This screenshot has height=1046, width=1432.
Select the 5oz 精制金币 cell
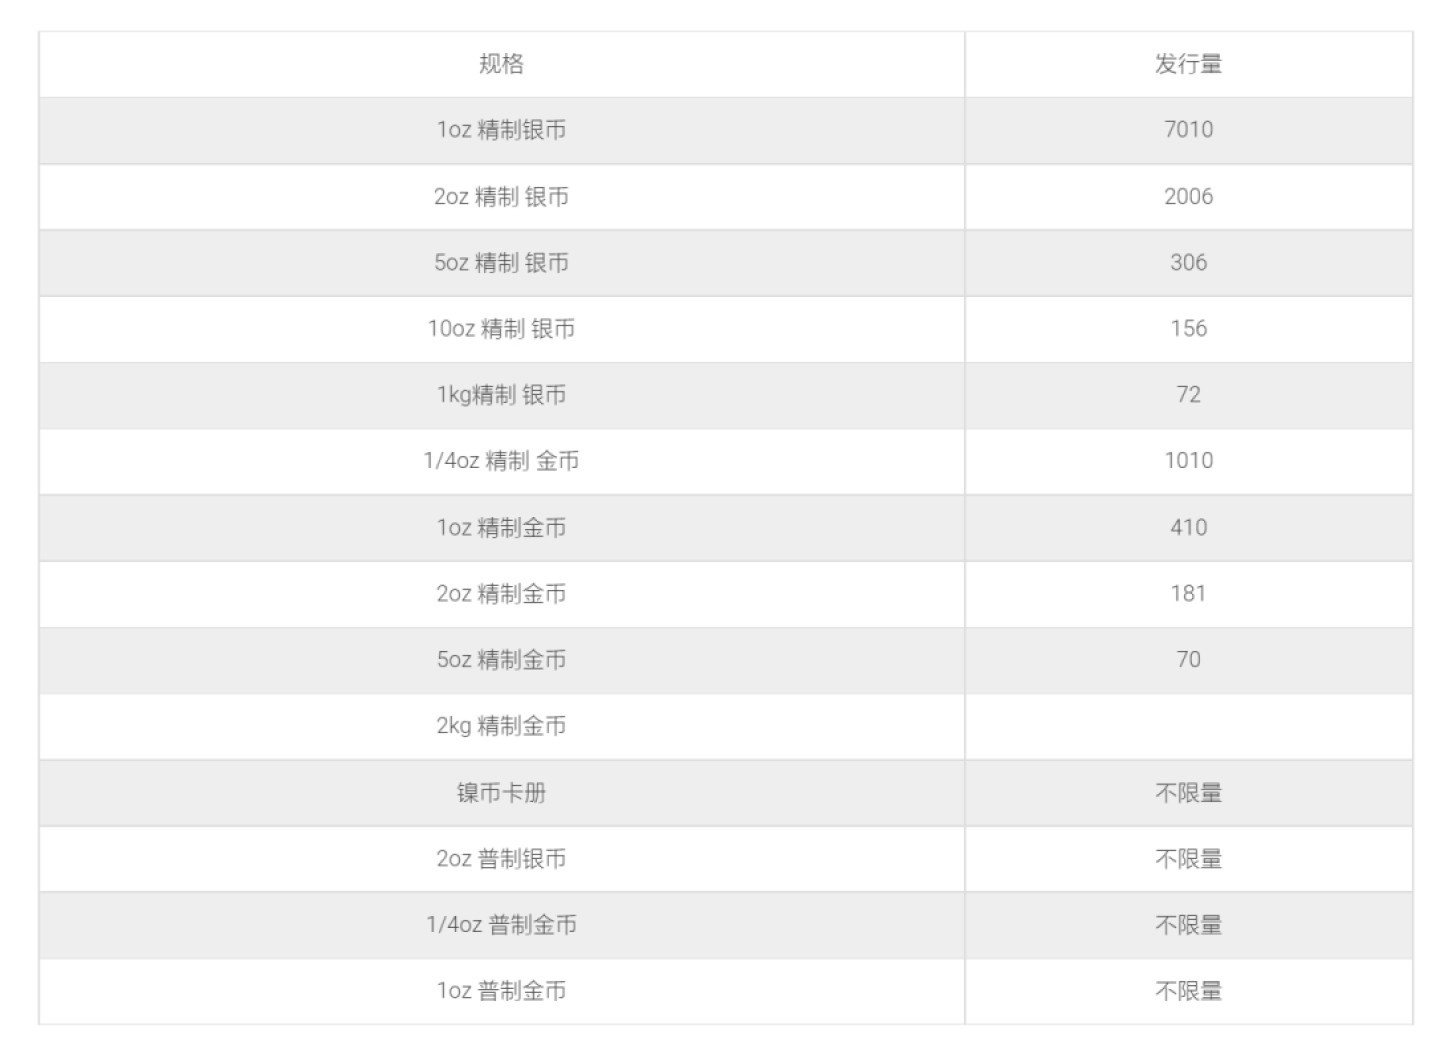(501, 659)
